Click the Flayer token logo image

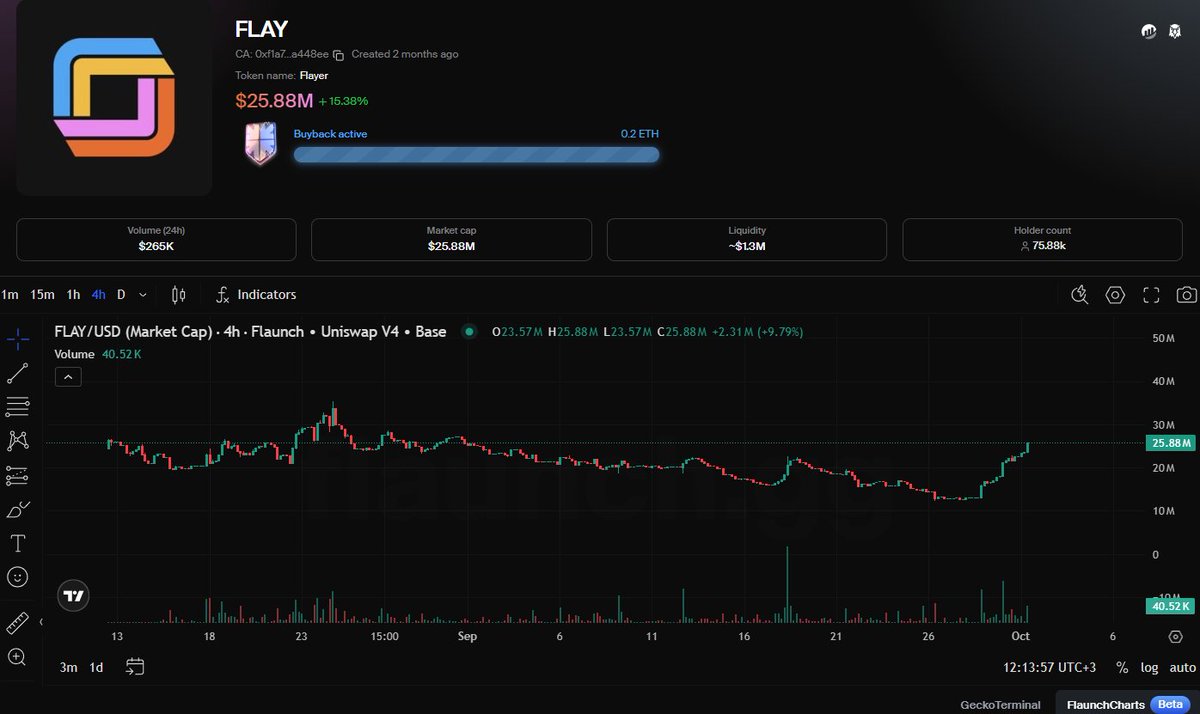point(114,97)
